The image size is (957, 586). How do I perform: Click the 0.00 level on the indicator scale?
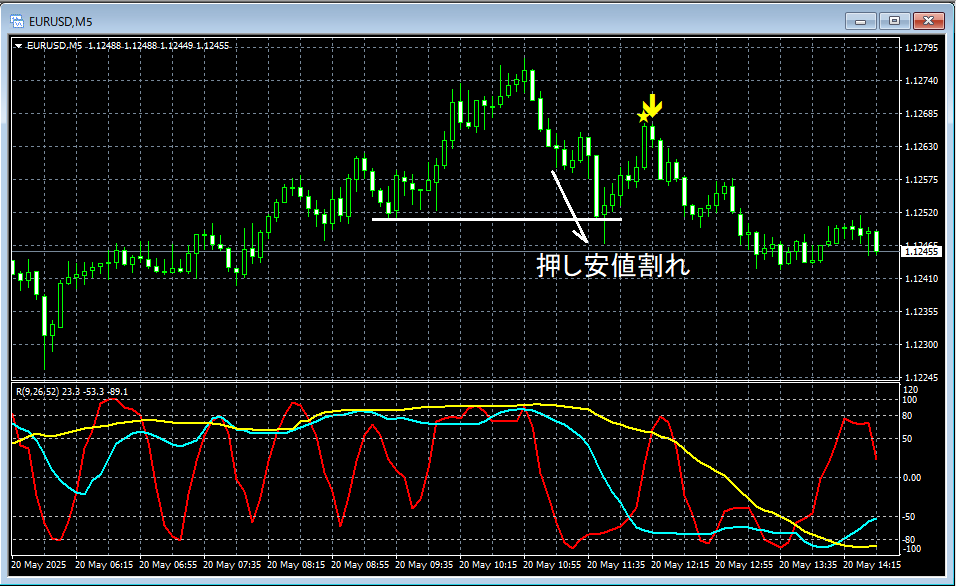(912, 477)
